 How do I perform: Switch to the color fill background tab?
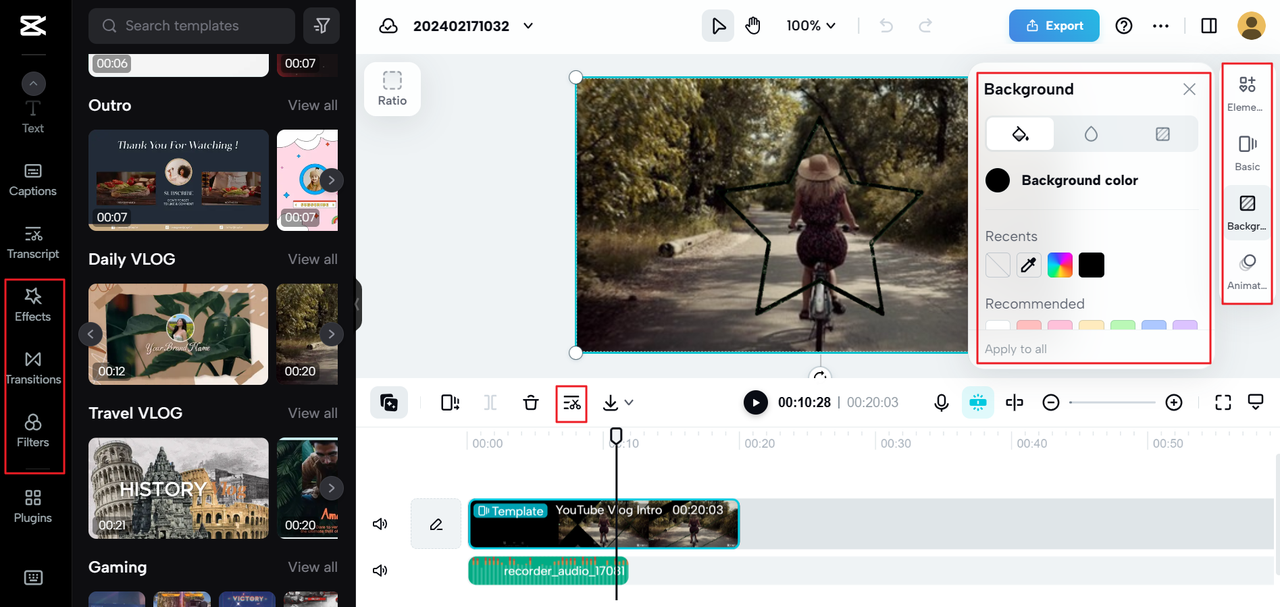pos(1020,134)
